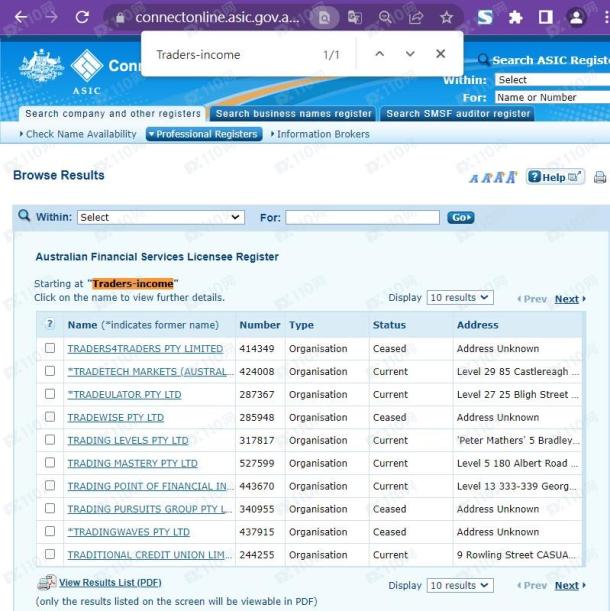Click the browser address bar URL
The image size is (610, 611).
(x=217, y=17)
